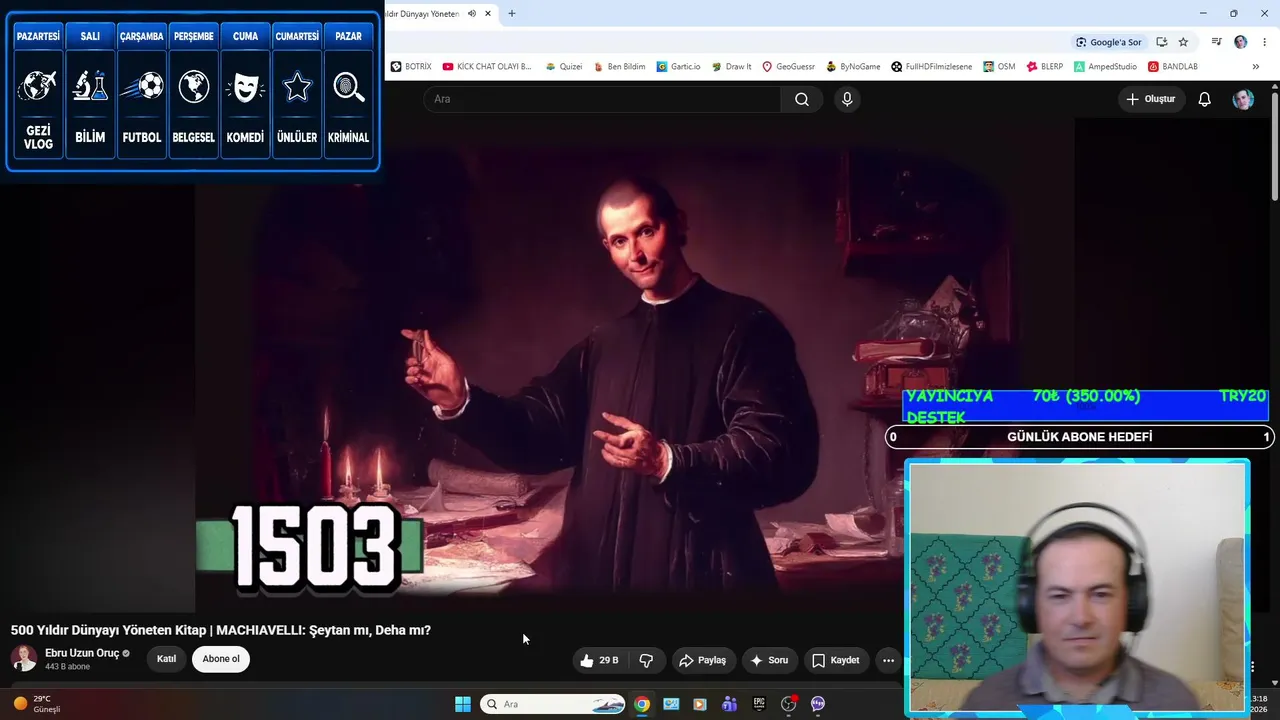Open the weather widget showing 29°C Güneşli
Viewport: 1280px width, 720px height.
pos(36,704)
